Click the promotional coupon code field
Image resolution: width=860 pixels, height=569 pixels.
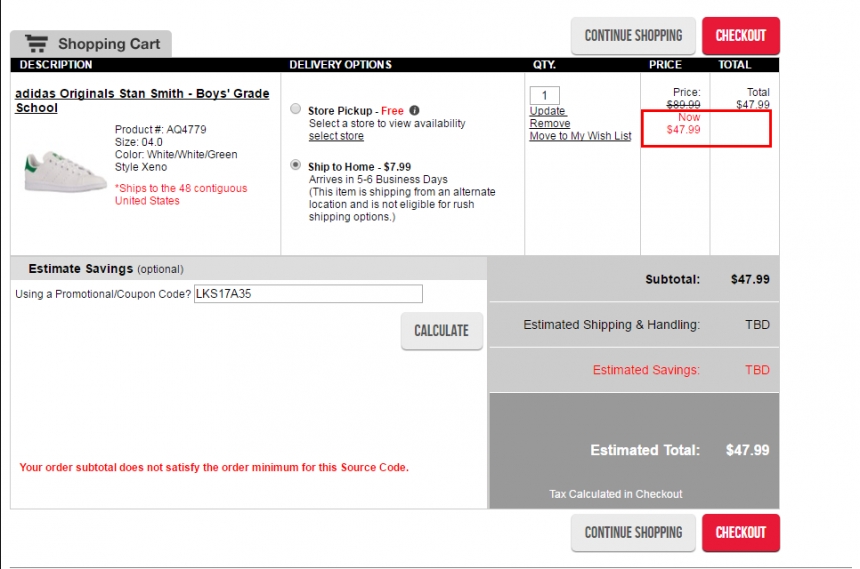click(308, 294)
